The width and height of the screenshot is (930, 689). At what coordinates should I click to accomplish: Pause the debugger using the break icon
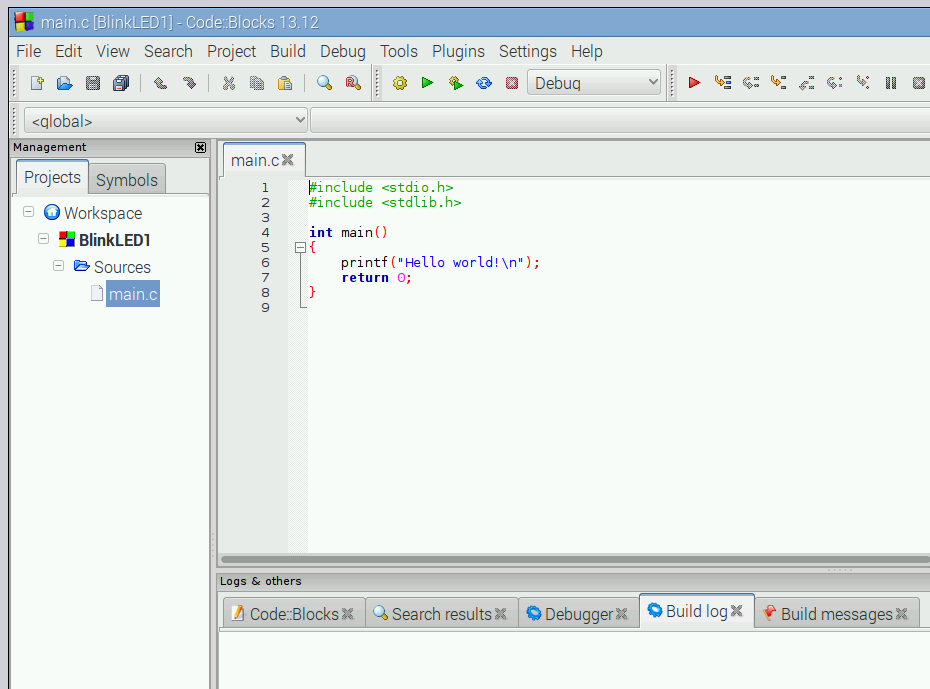[890, 82]
